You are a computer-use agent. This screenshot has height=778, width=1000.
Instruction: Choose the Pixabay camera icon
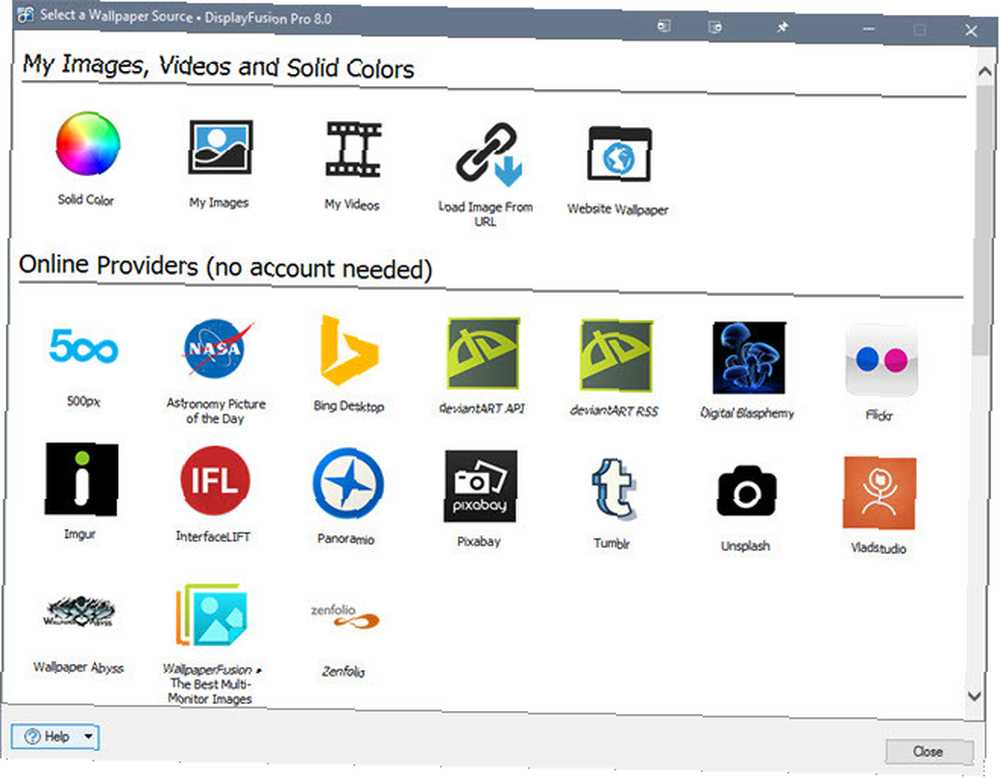coord(480,486)
